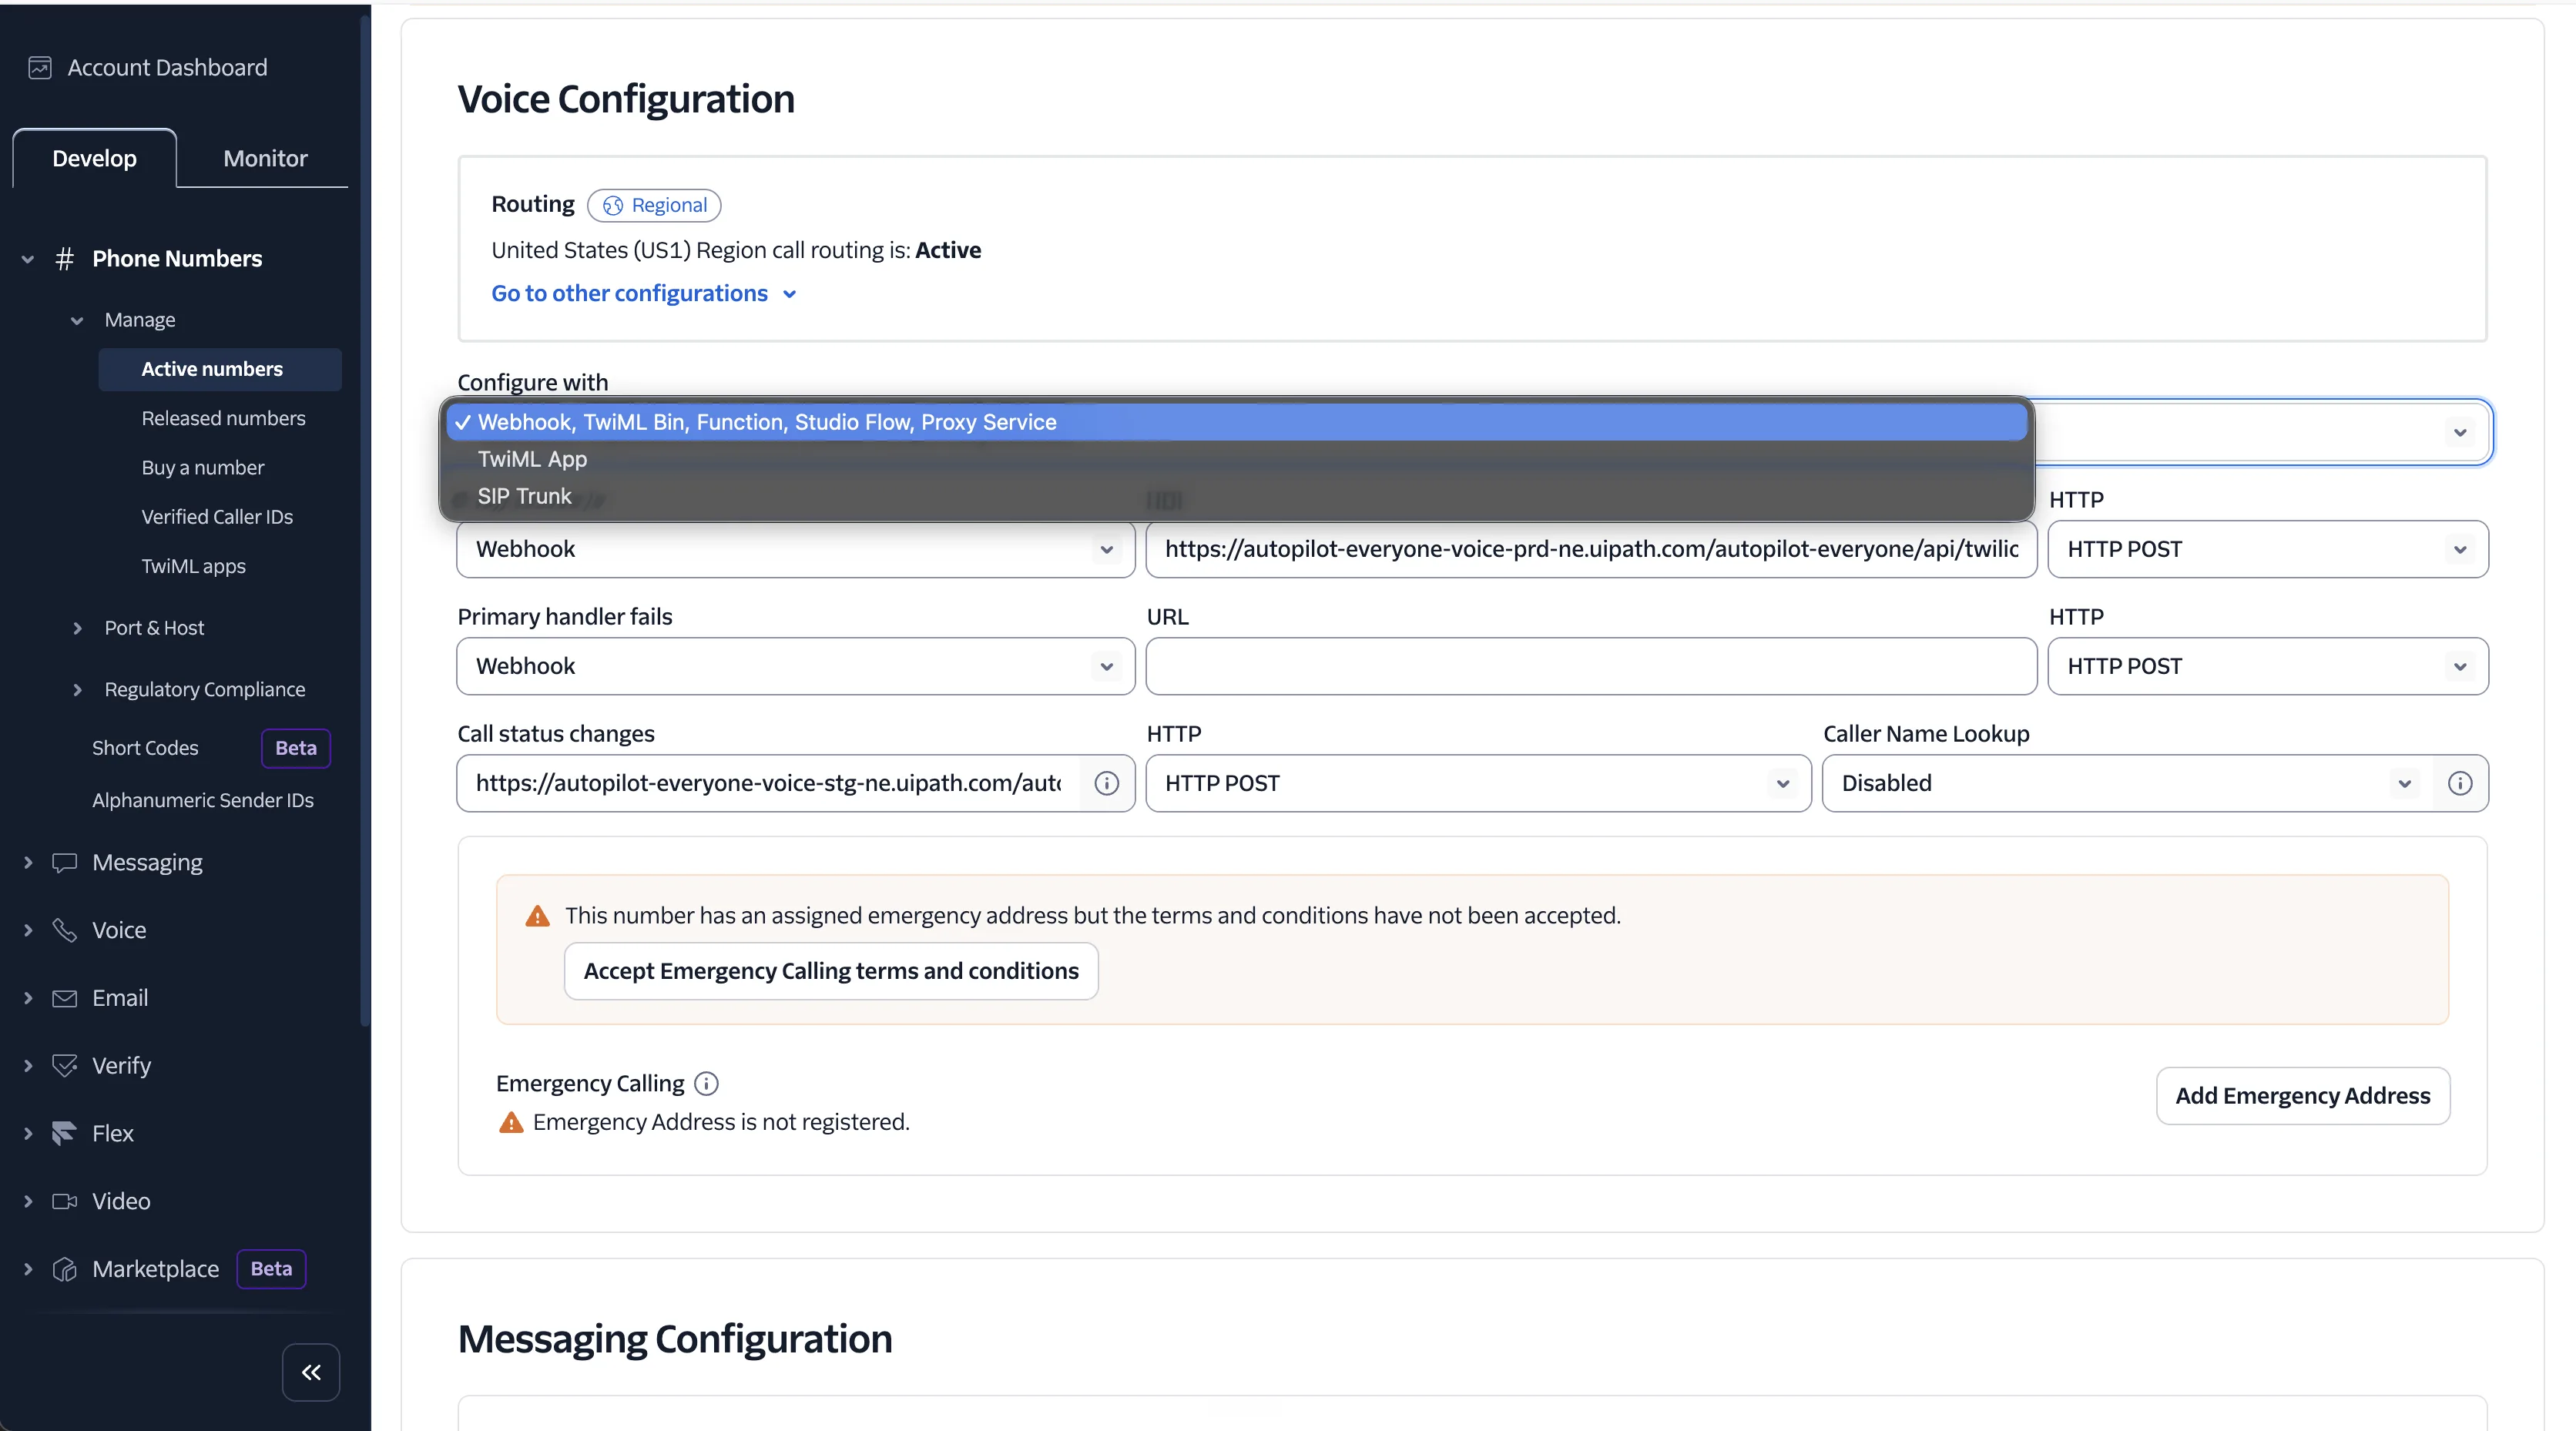Open Caller Name Lookup Disabled dropdown
This screenshot has width=2576, height=1431.
click(2129, 783)
